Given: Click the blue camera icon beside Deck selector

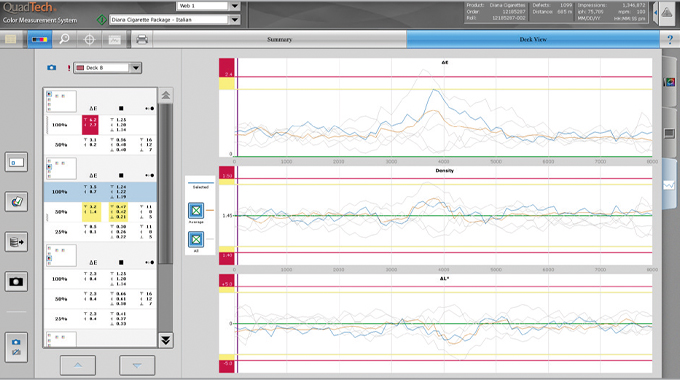Looking at the screenshot, I should pos(52,68).
